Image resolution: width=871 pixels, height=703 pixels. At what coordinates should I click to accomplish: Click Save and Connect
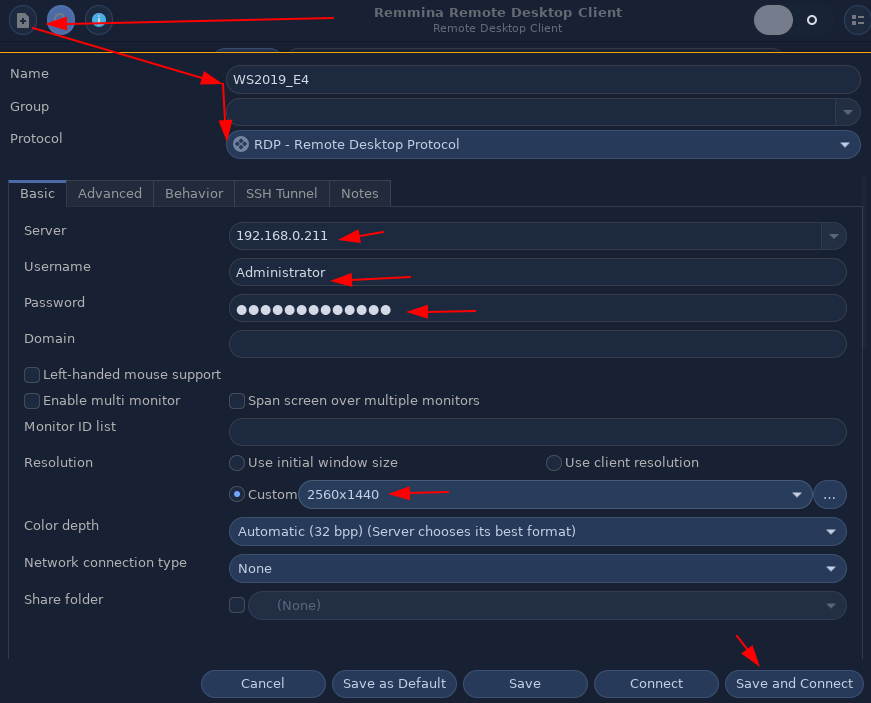click(x=794, y=684)
